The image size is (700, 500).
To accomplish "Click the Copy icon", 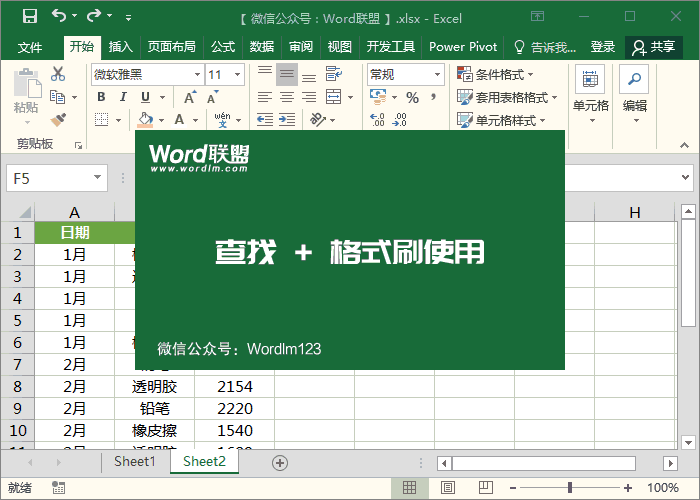I will pyautogui.click(x=57, y=97).
